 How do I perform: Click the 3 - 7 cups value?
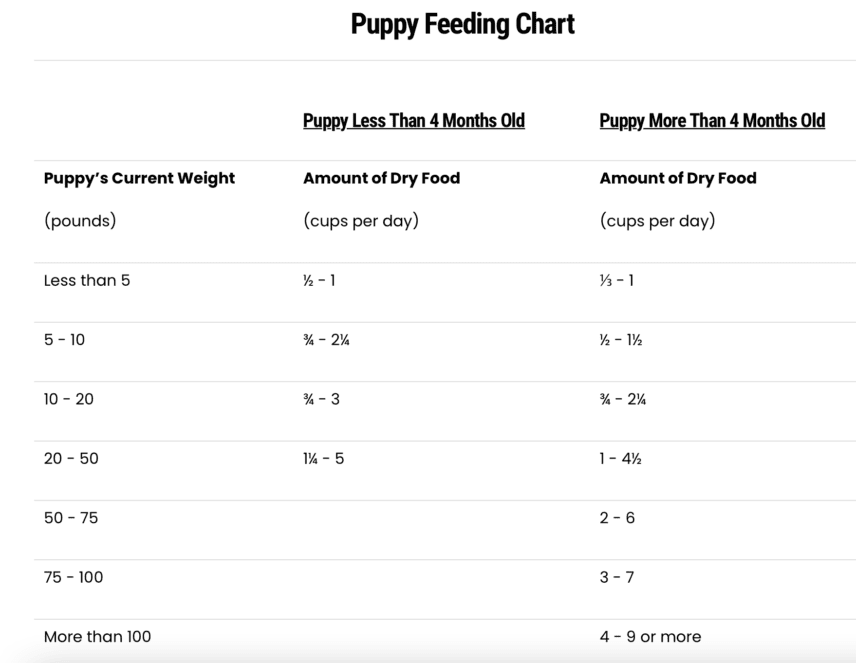point(617,577)
